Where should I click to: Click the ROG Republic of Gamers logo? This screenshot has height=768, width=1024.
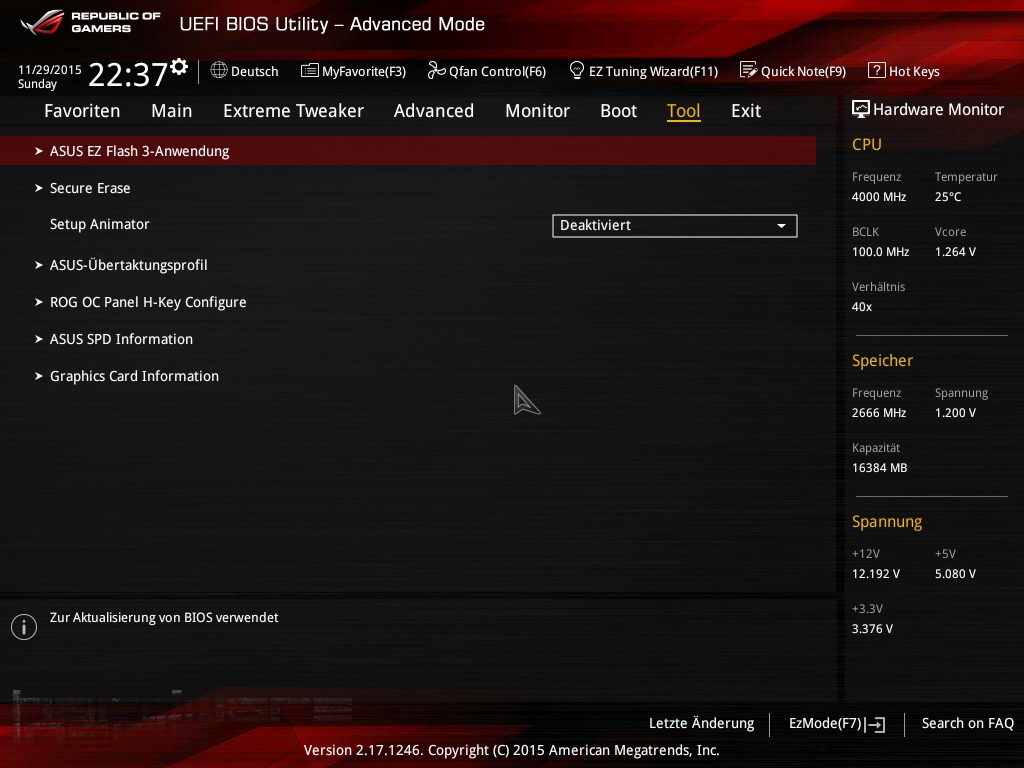[x=90, y=22]
